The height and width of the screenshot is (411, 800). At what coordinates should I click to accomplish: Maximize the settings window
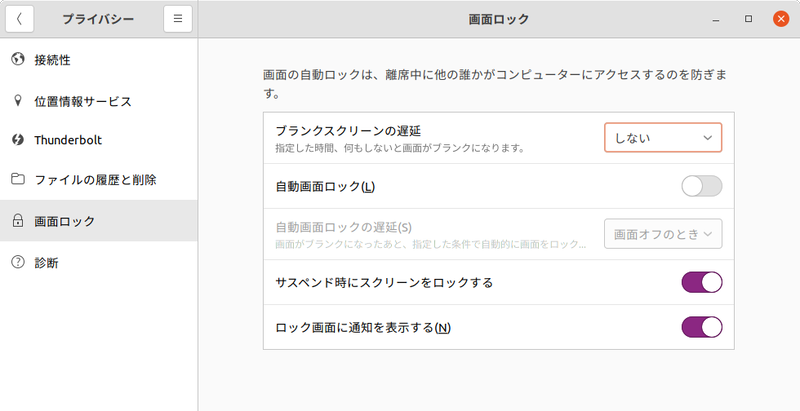click(x=748, y=19)
